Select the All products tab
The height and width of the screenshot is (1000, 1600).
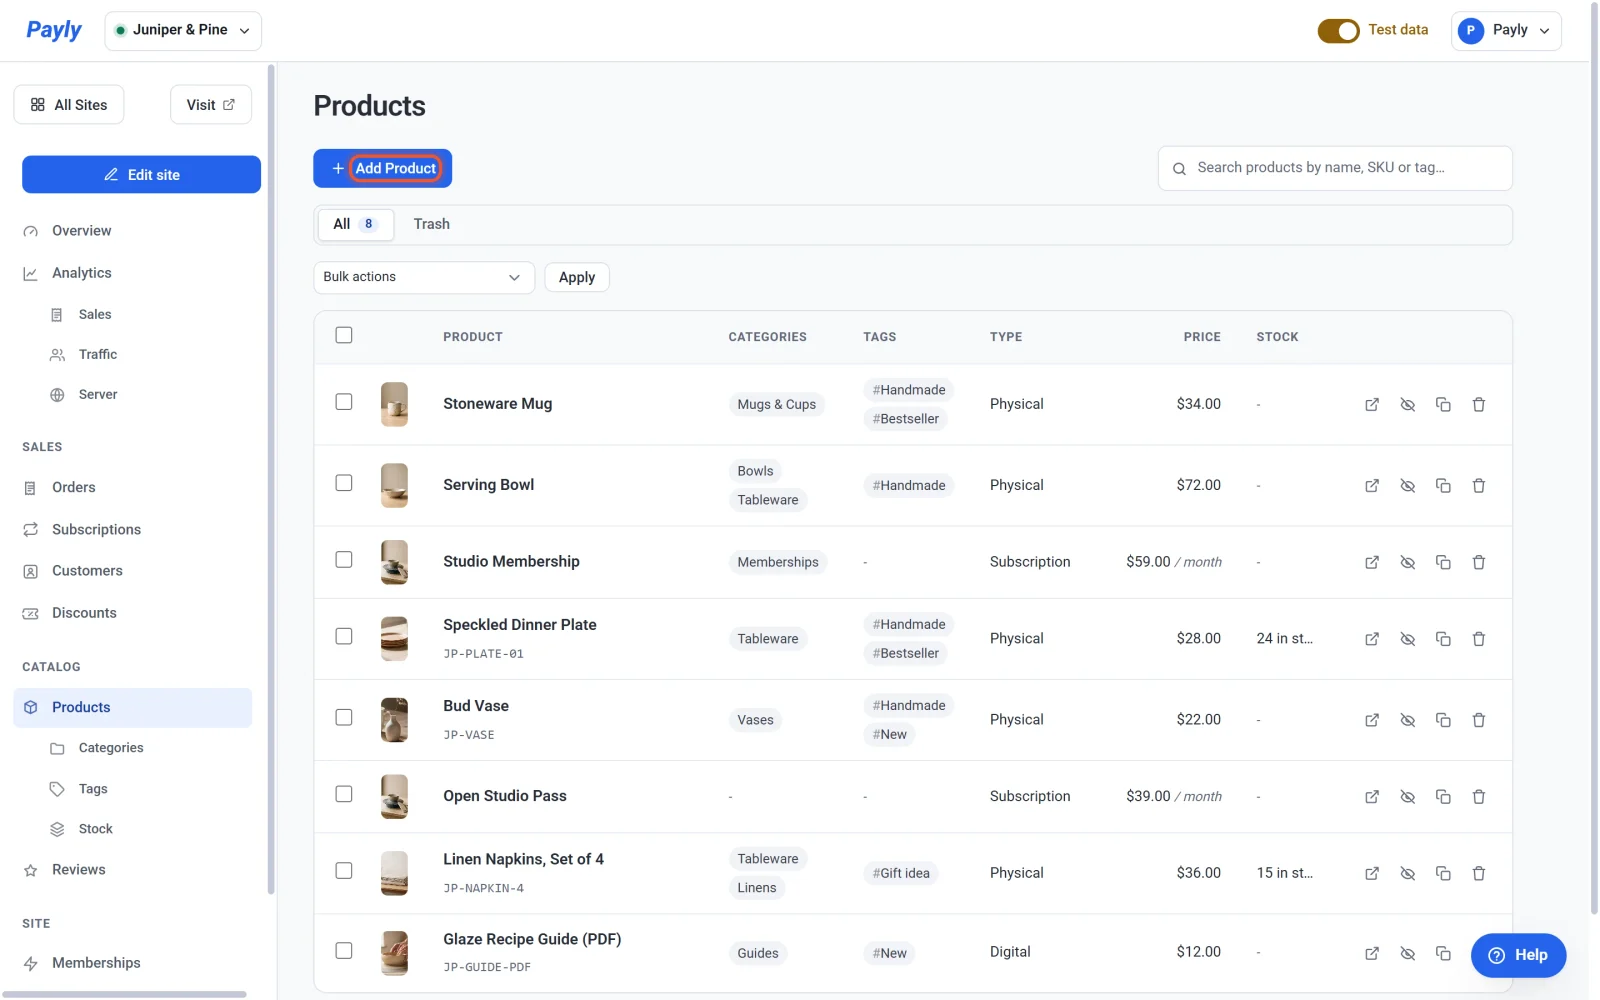point(355,224)
